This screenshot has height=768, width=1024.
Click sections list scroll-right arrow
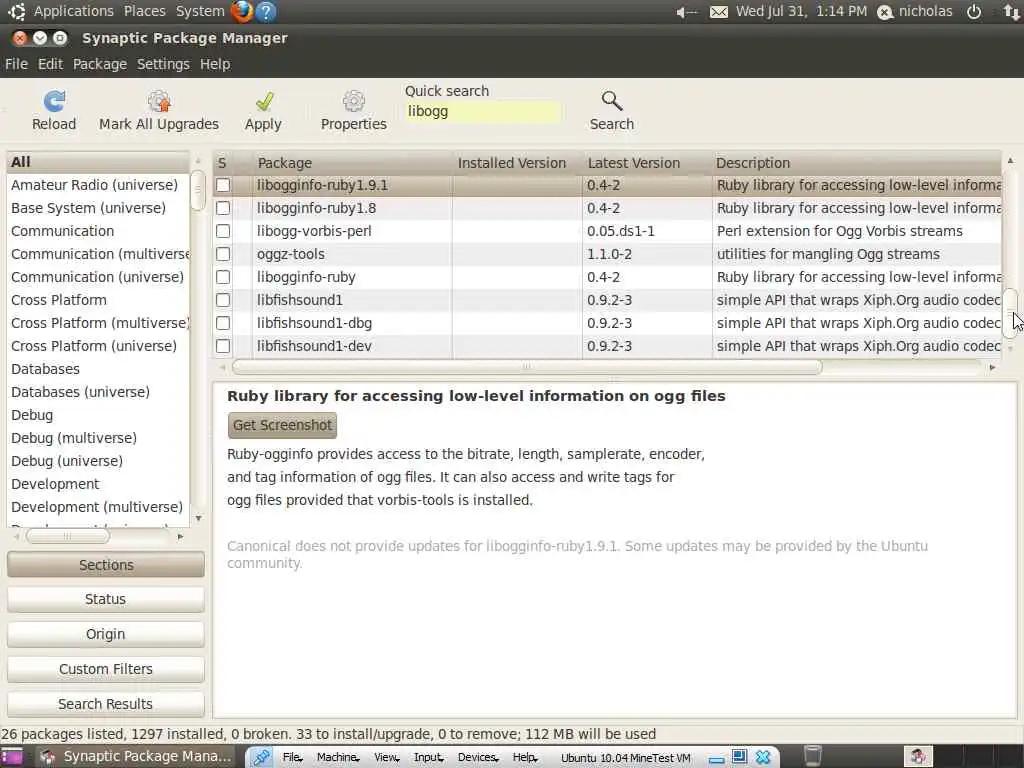[x=180, y=537]
